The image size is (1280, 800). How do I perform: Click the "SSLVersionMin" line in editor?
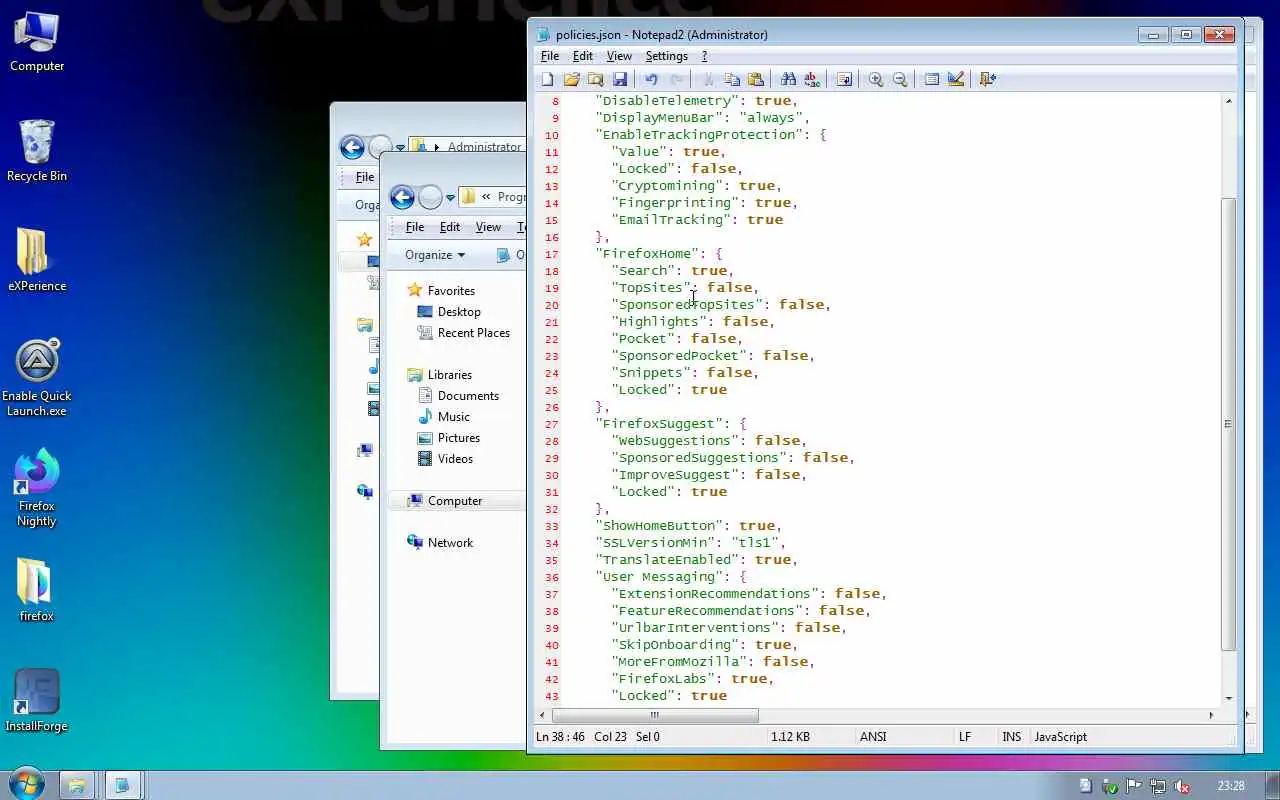pyautogui.click(x=692, y=543)
